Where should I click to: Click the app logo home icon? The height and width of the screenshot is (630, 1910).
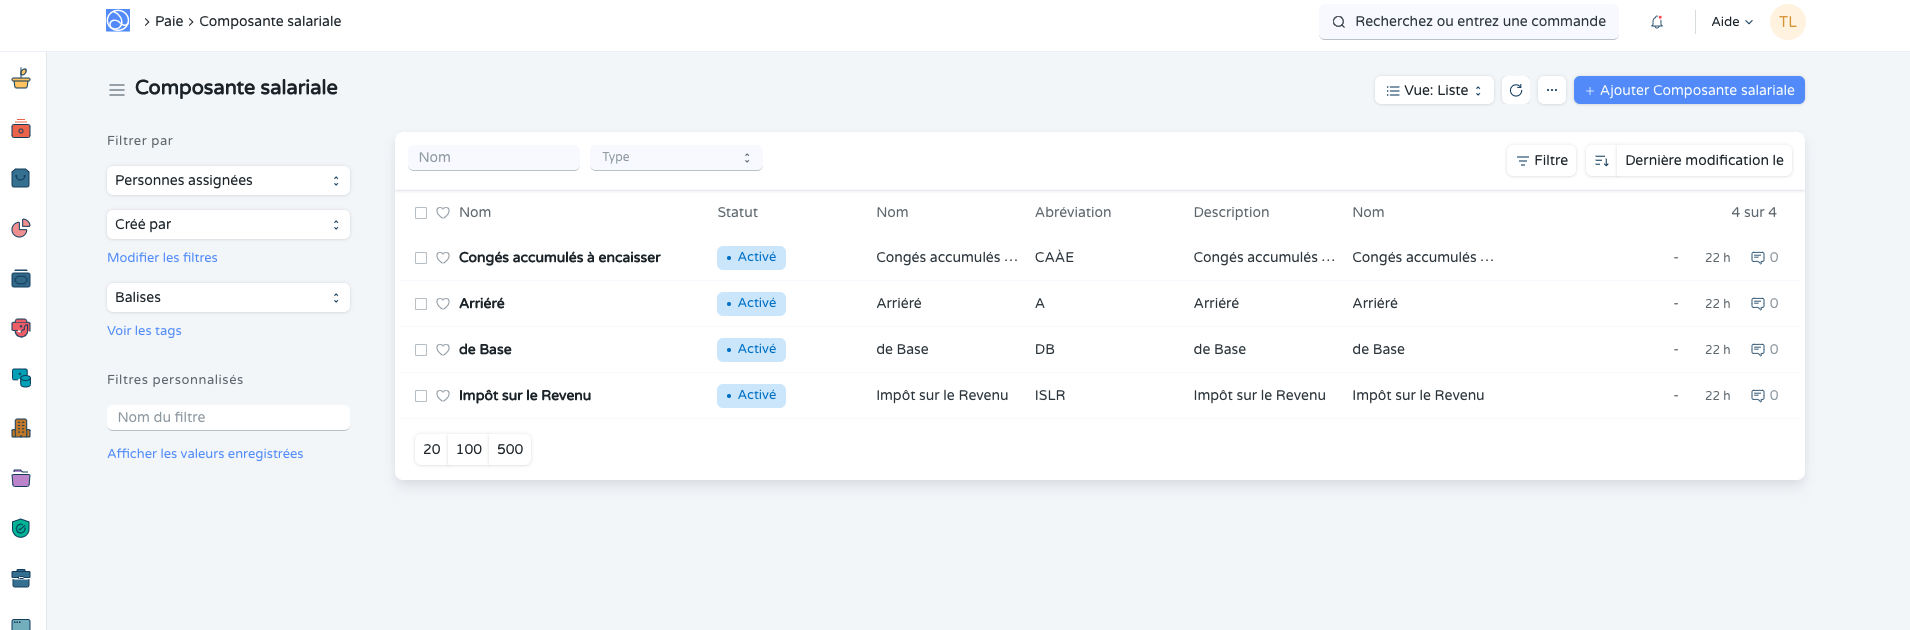[118, 21]
